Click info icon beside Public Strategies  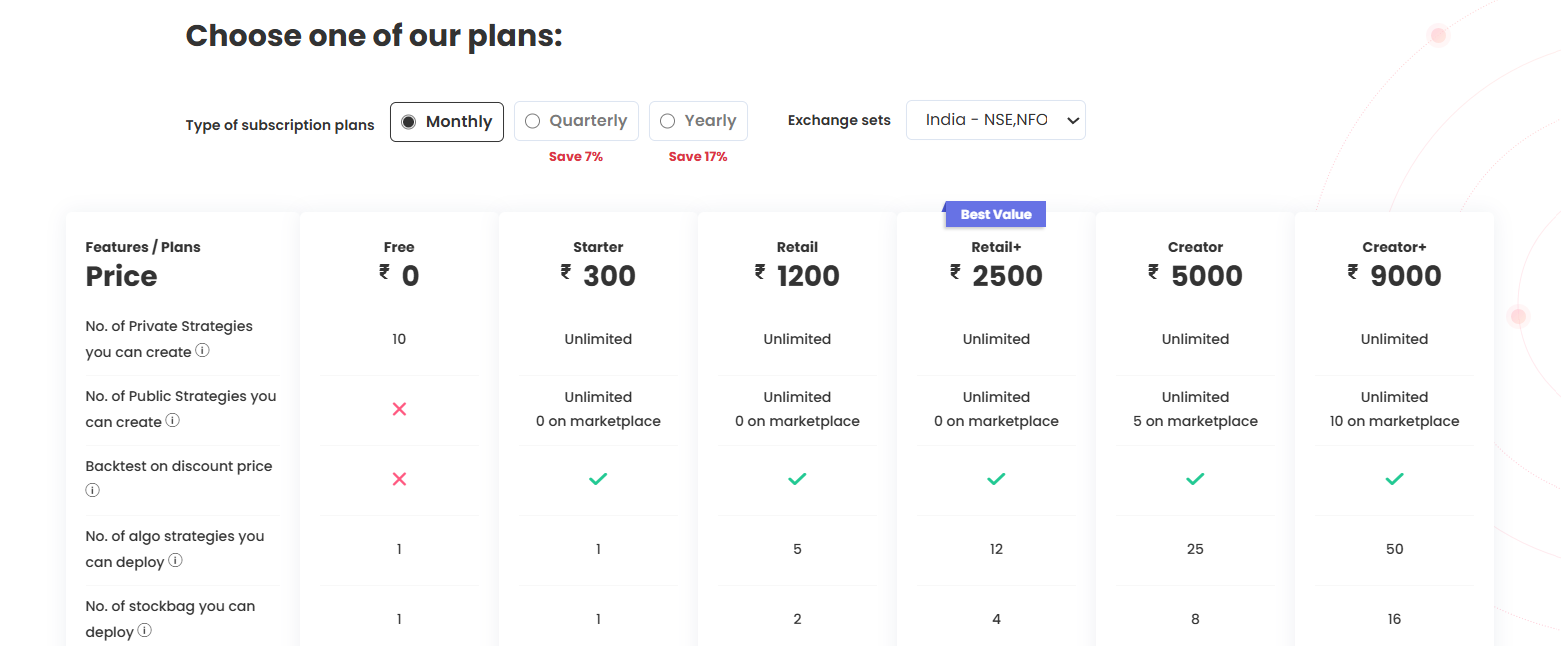pos(172,421)
